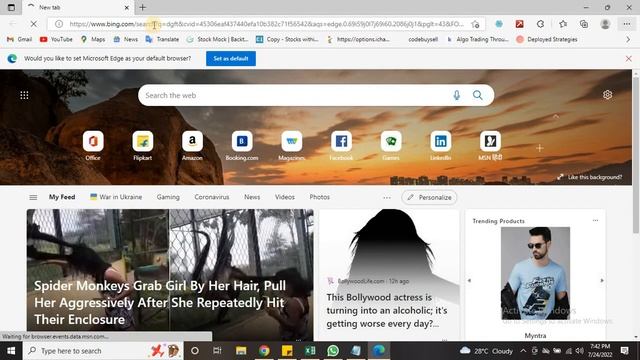Open the Collections toolbar icon

point(584,24)
